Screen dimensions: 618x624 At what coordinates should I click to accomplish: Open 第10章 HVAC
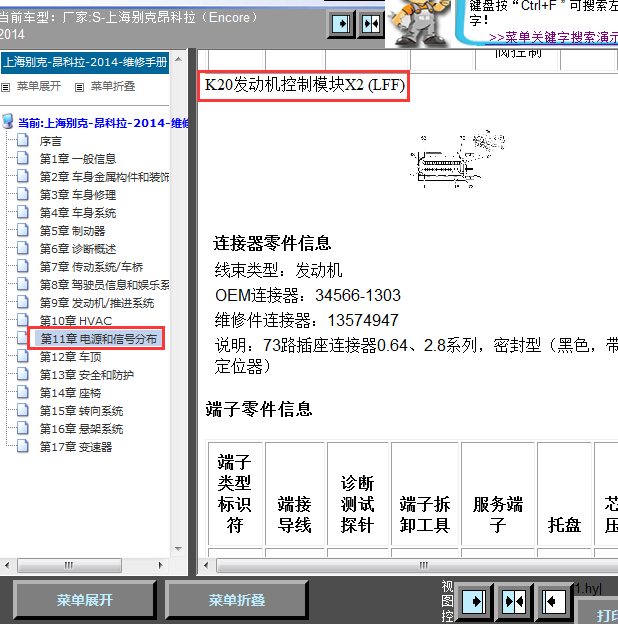[x=76, y=321]
